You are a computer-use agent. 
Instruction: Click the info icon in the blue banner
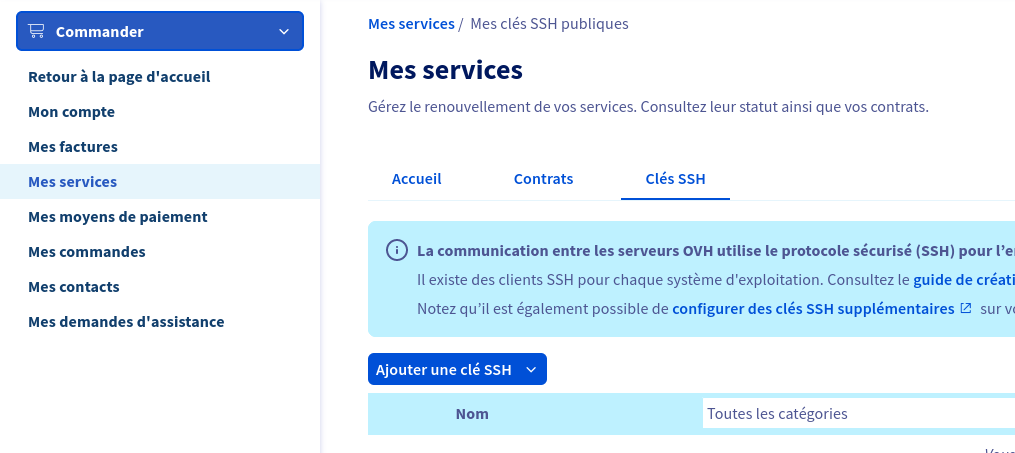[x=397, y=250]
